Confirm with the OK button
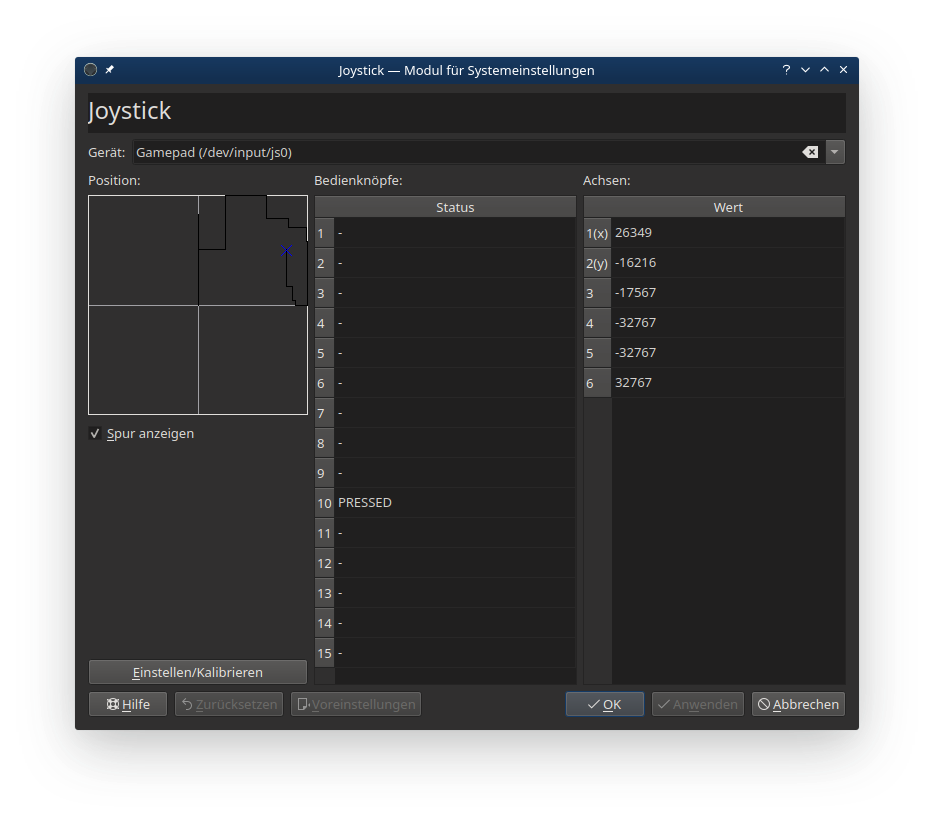The image size is (934, 823). 605,704
